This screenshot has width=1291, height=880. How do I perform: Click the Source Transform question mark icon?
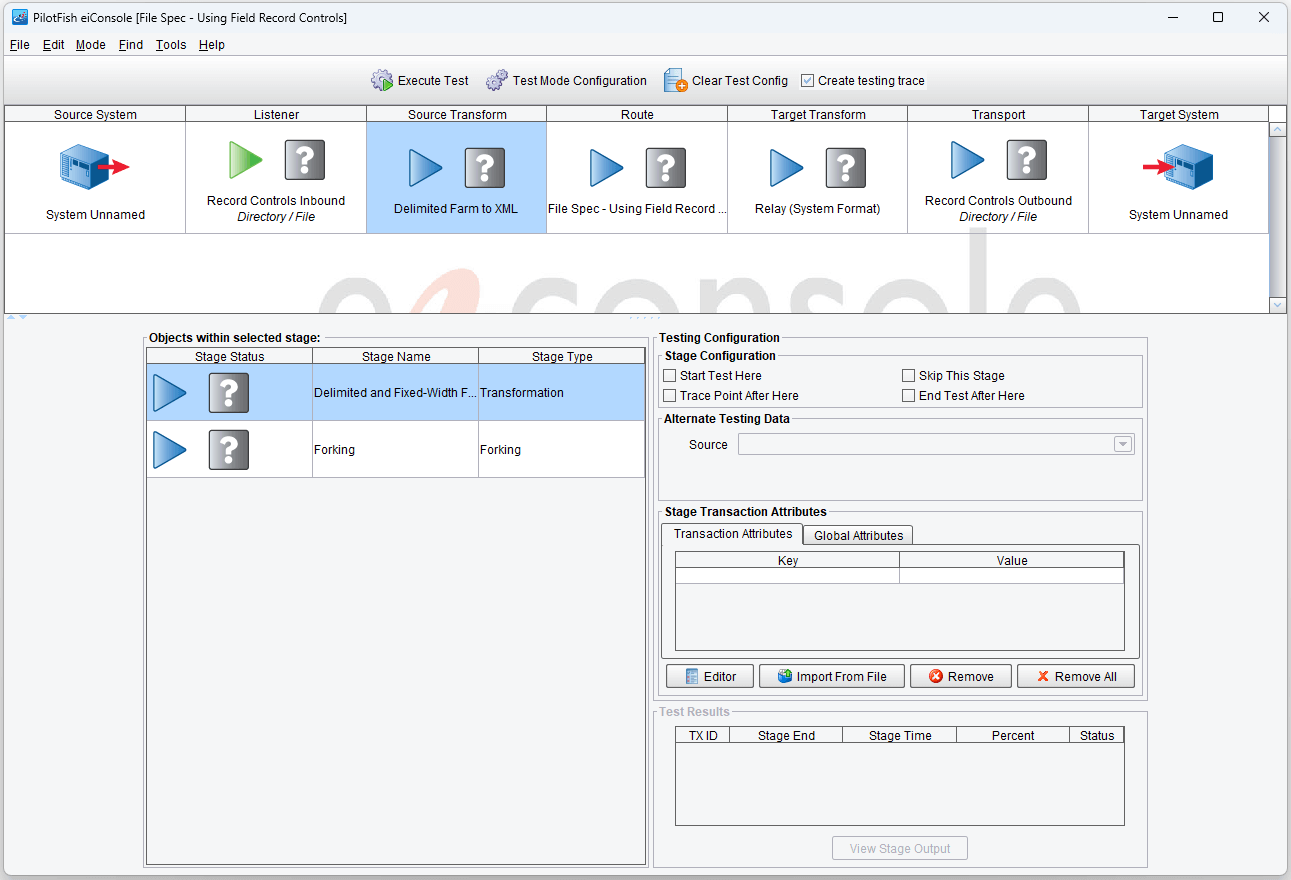tap(485, 168)
